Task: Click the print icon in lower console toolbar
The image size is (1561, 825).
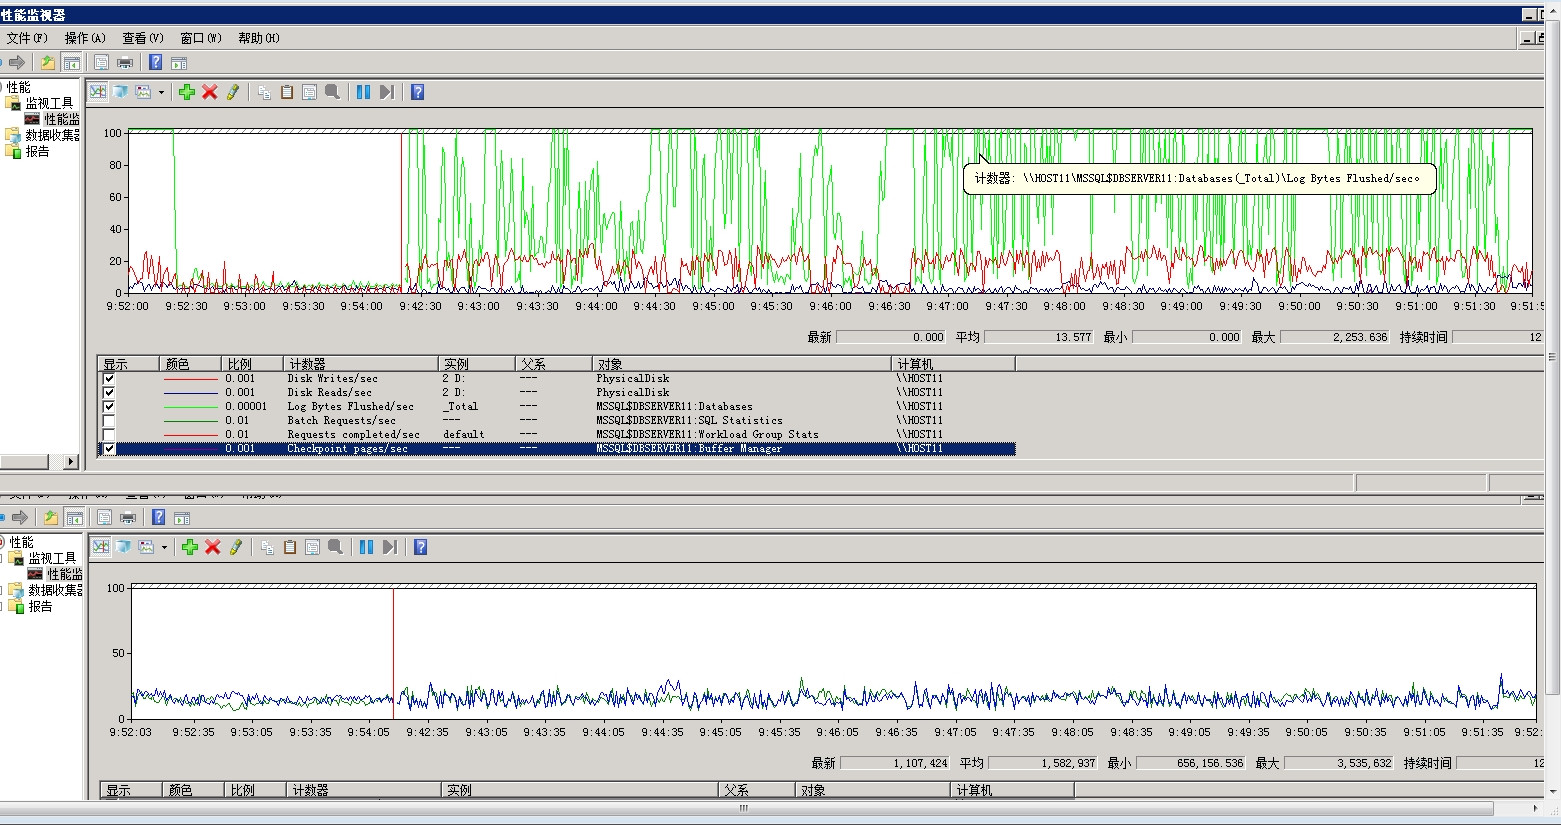Action: pyautogui.click(x=128, y=517)
